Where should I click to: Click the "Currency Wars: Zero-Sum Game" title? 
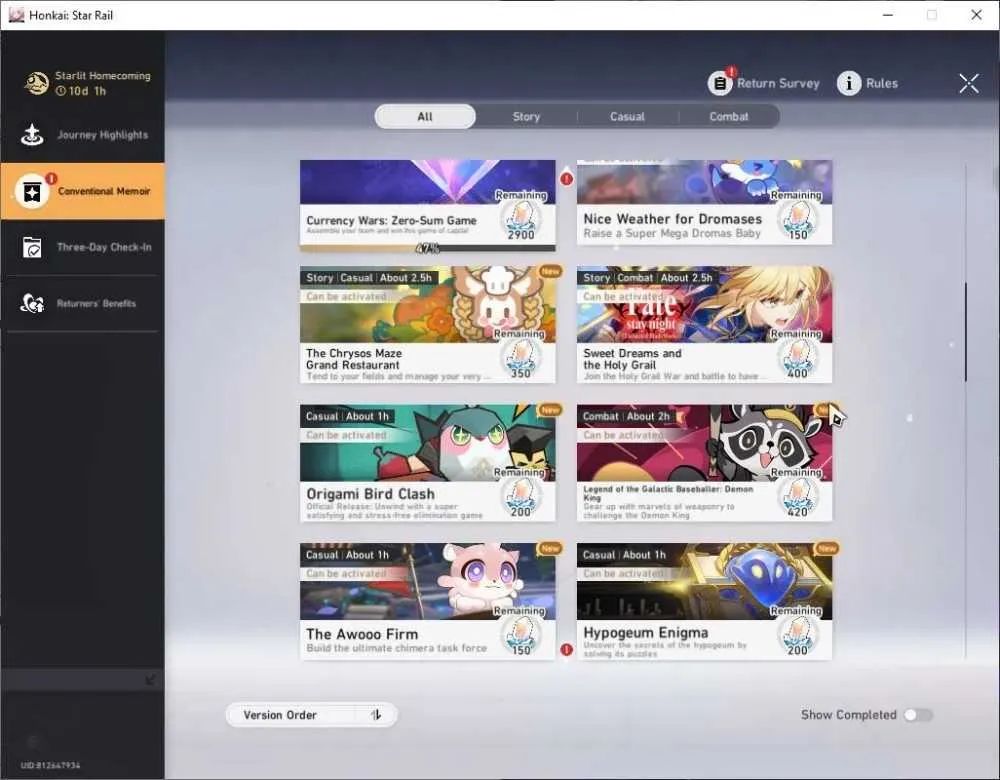click(391, 220)
